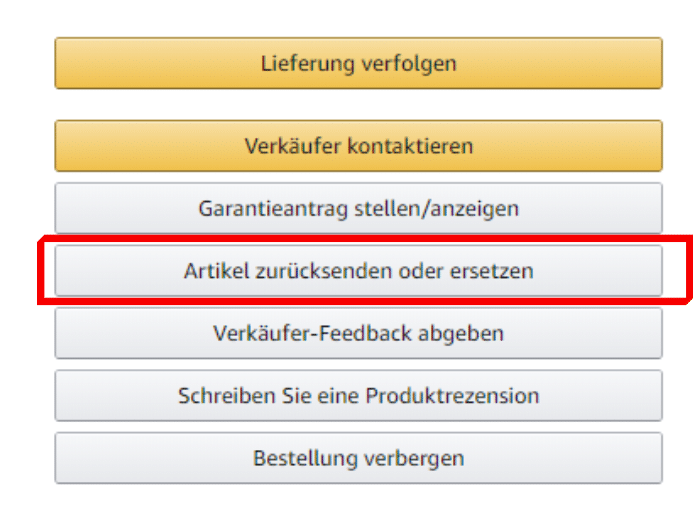Click the button highlighted by the red box
This screenshot has width=693, height=511.
358,271
